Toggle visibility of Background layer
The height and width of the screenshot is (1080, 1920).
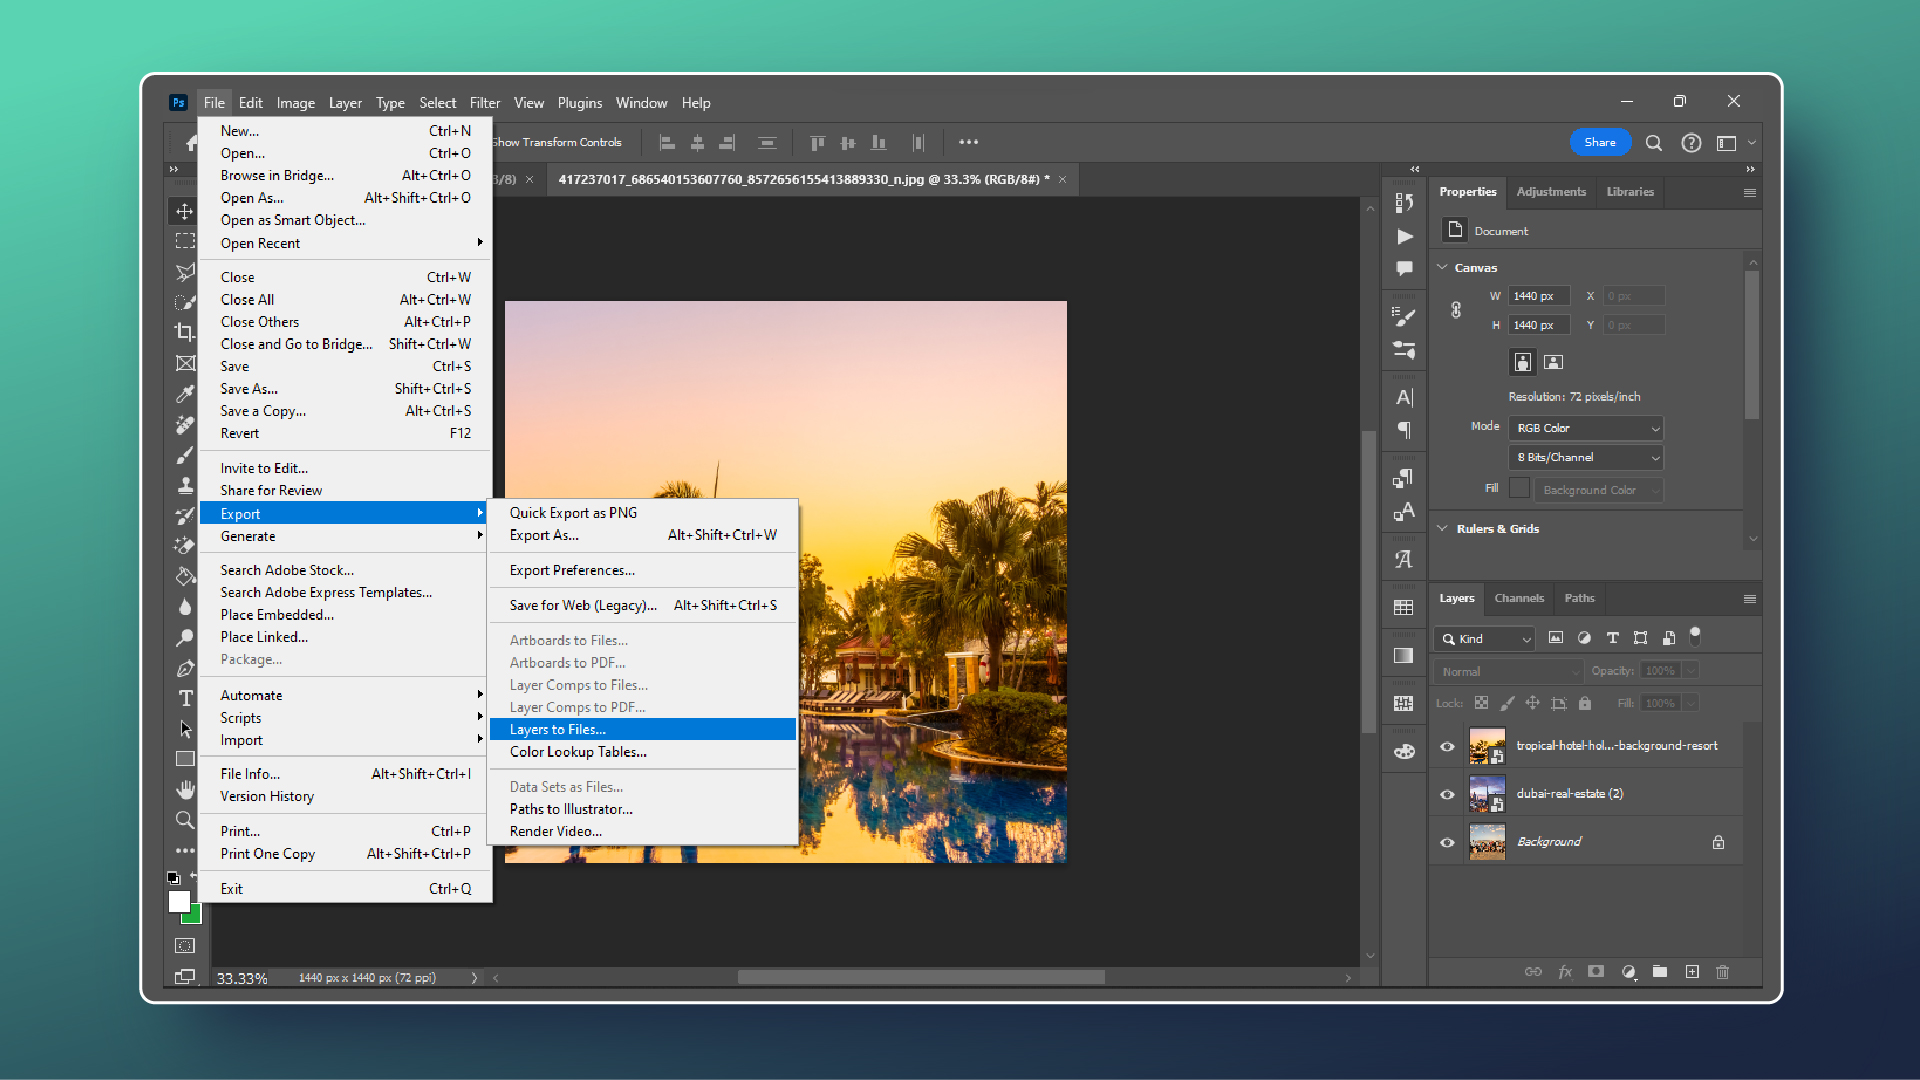[x=1447, y=841]
